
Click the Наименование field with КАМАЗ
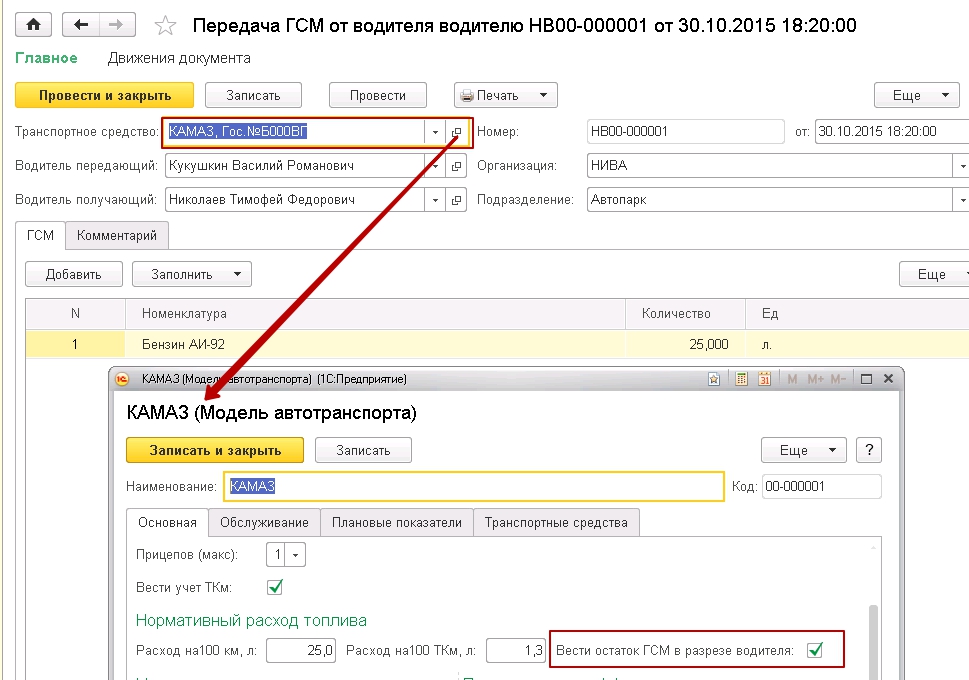tap(474, 486)
